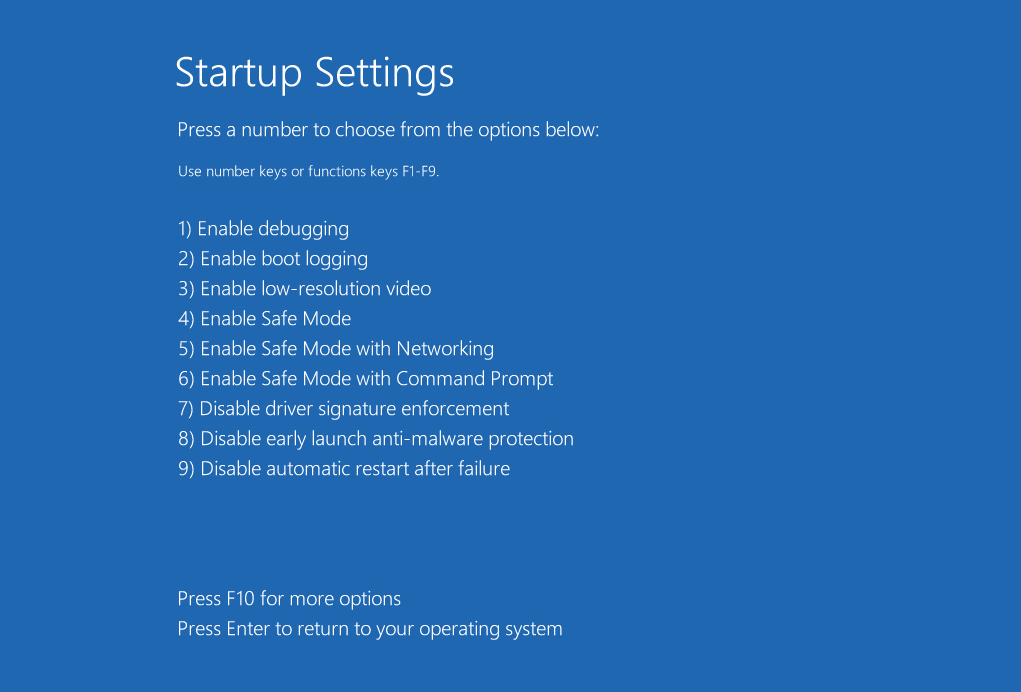The height and width of the screenshot is (692, 1021).
Task: Click the return to your operating system line
Action: click(370, 629)
